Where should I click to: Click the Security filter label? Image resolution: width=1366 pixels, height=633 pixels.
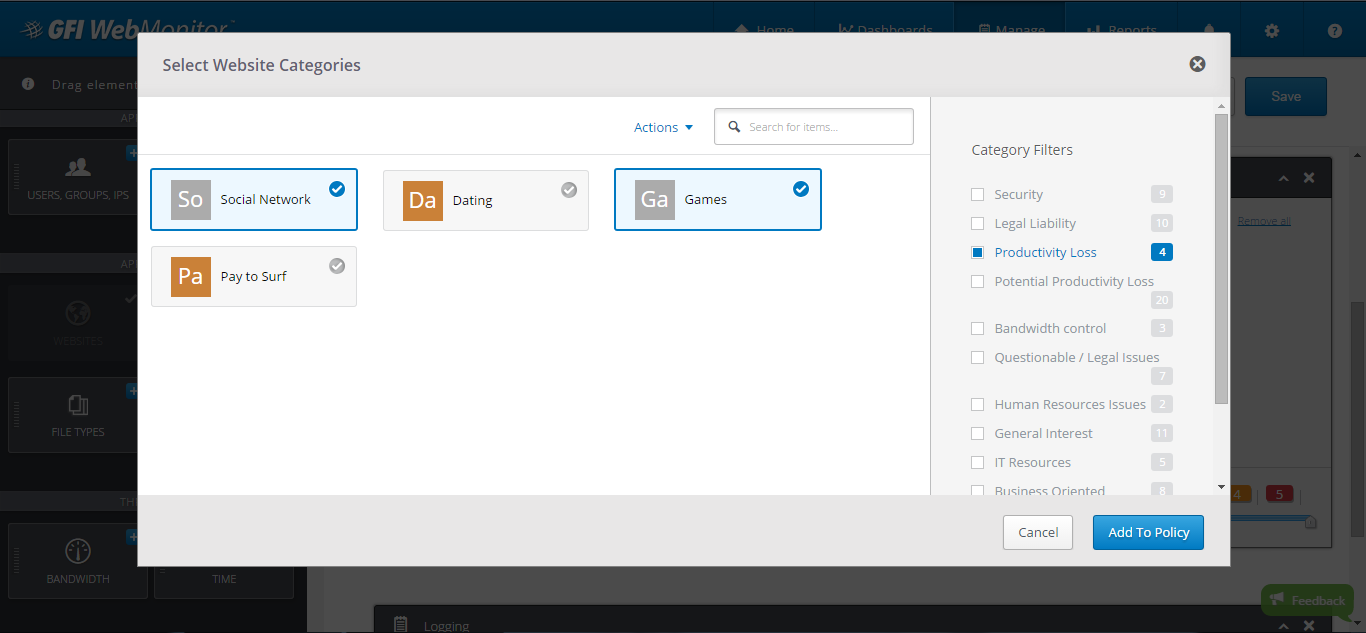(1018, 194)
